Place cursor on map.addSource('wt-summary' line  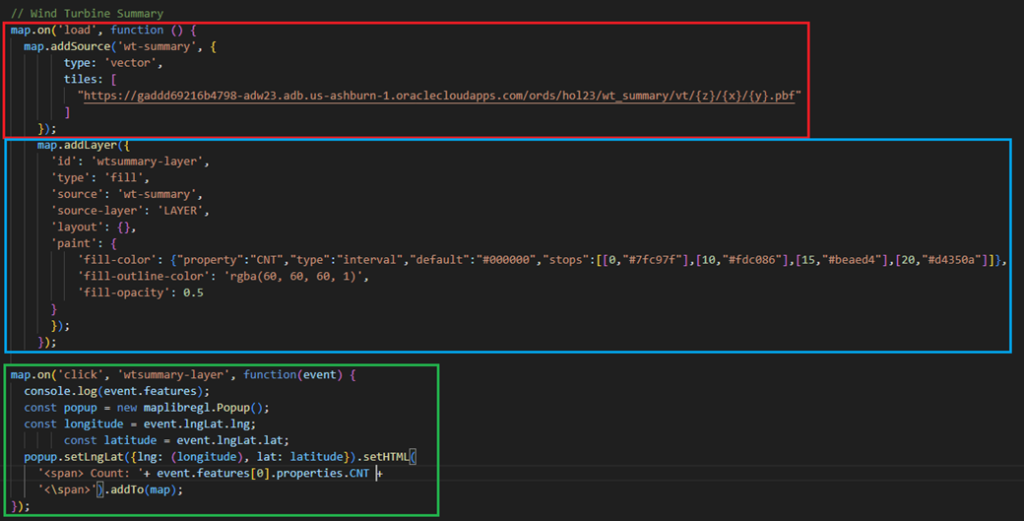[x=120, y=46]
